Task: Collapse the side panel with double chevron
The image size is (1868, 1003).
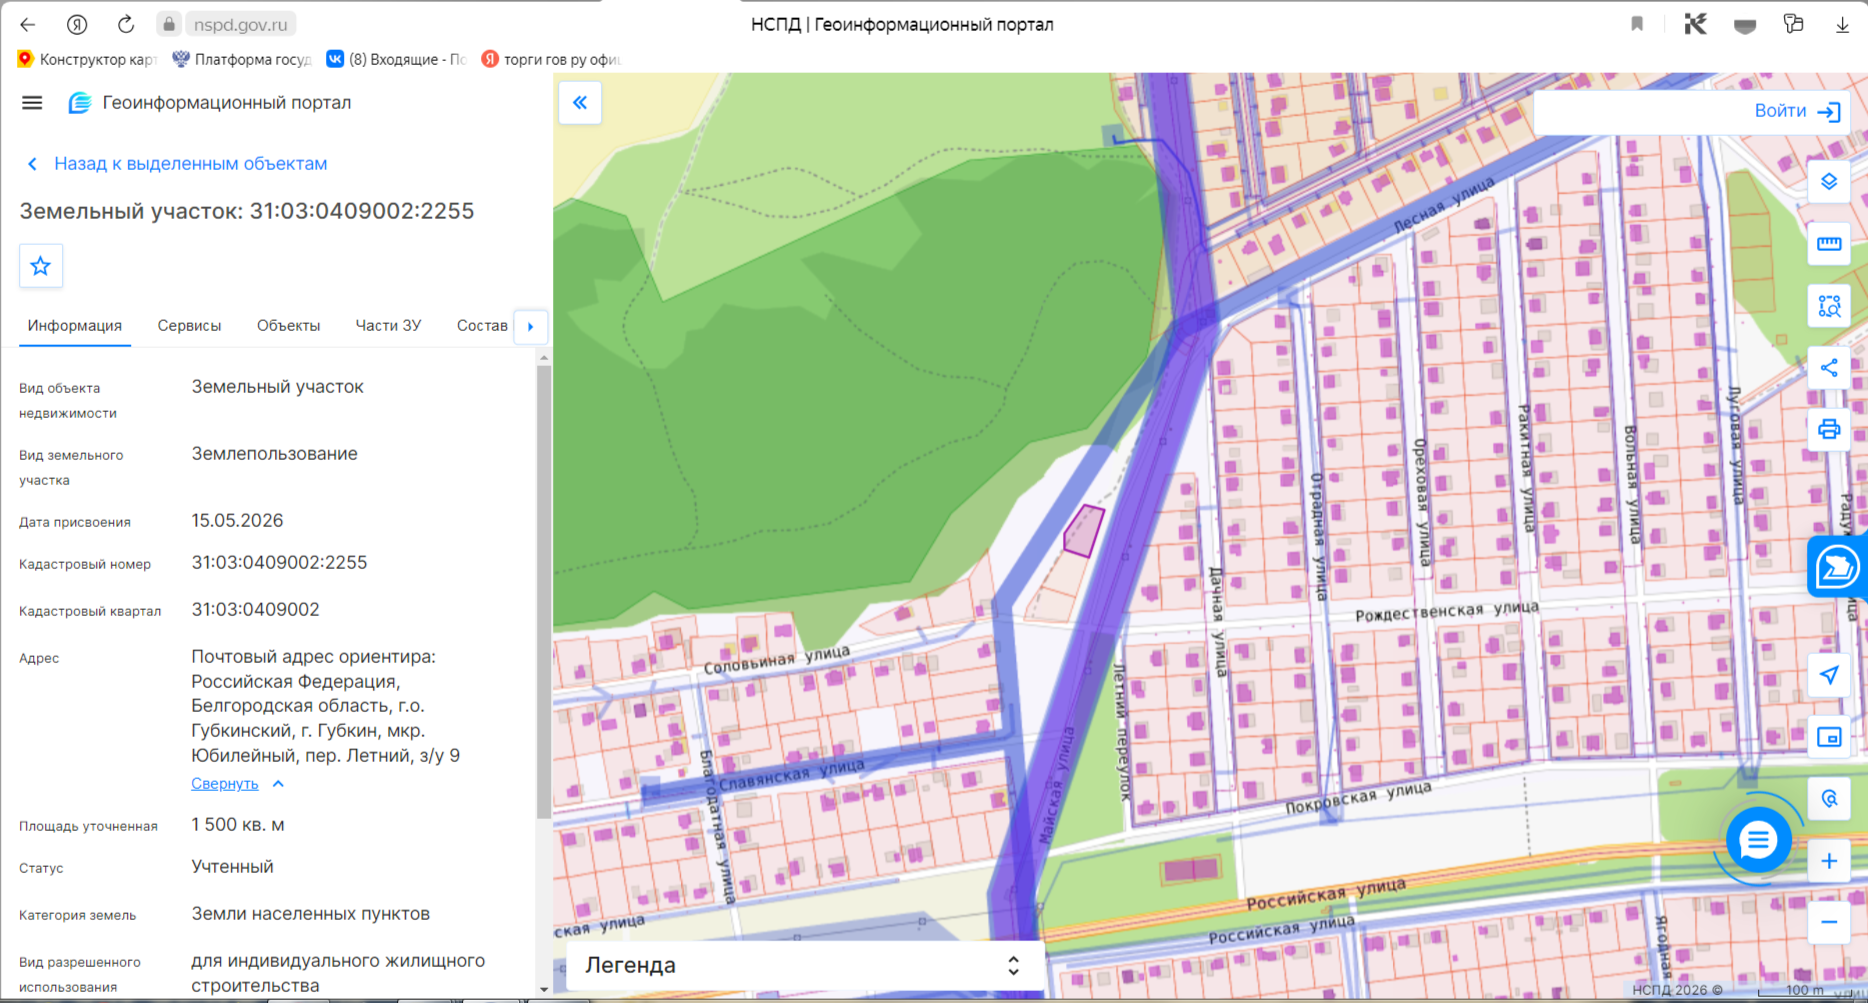Action: (580, 103)
